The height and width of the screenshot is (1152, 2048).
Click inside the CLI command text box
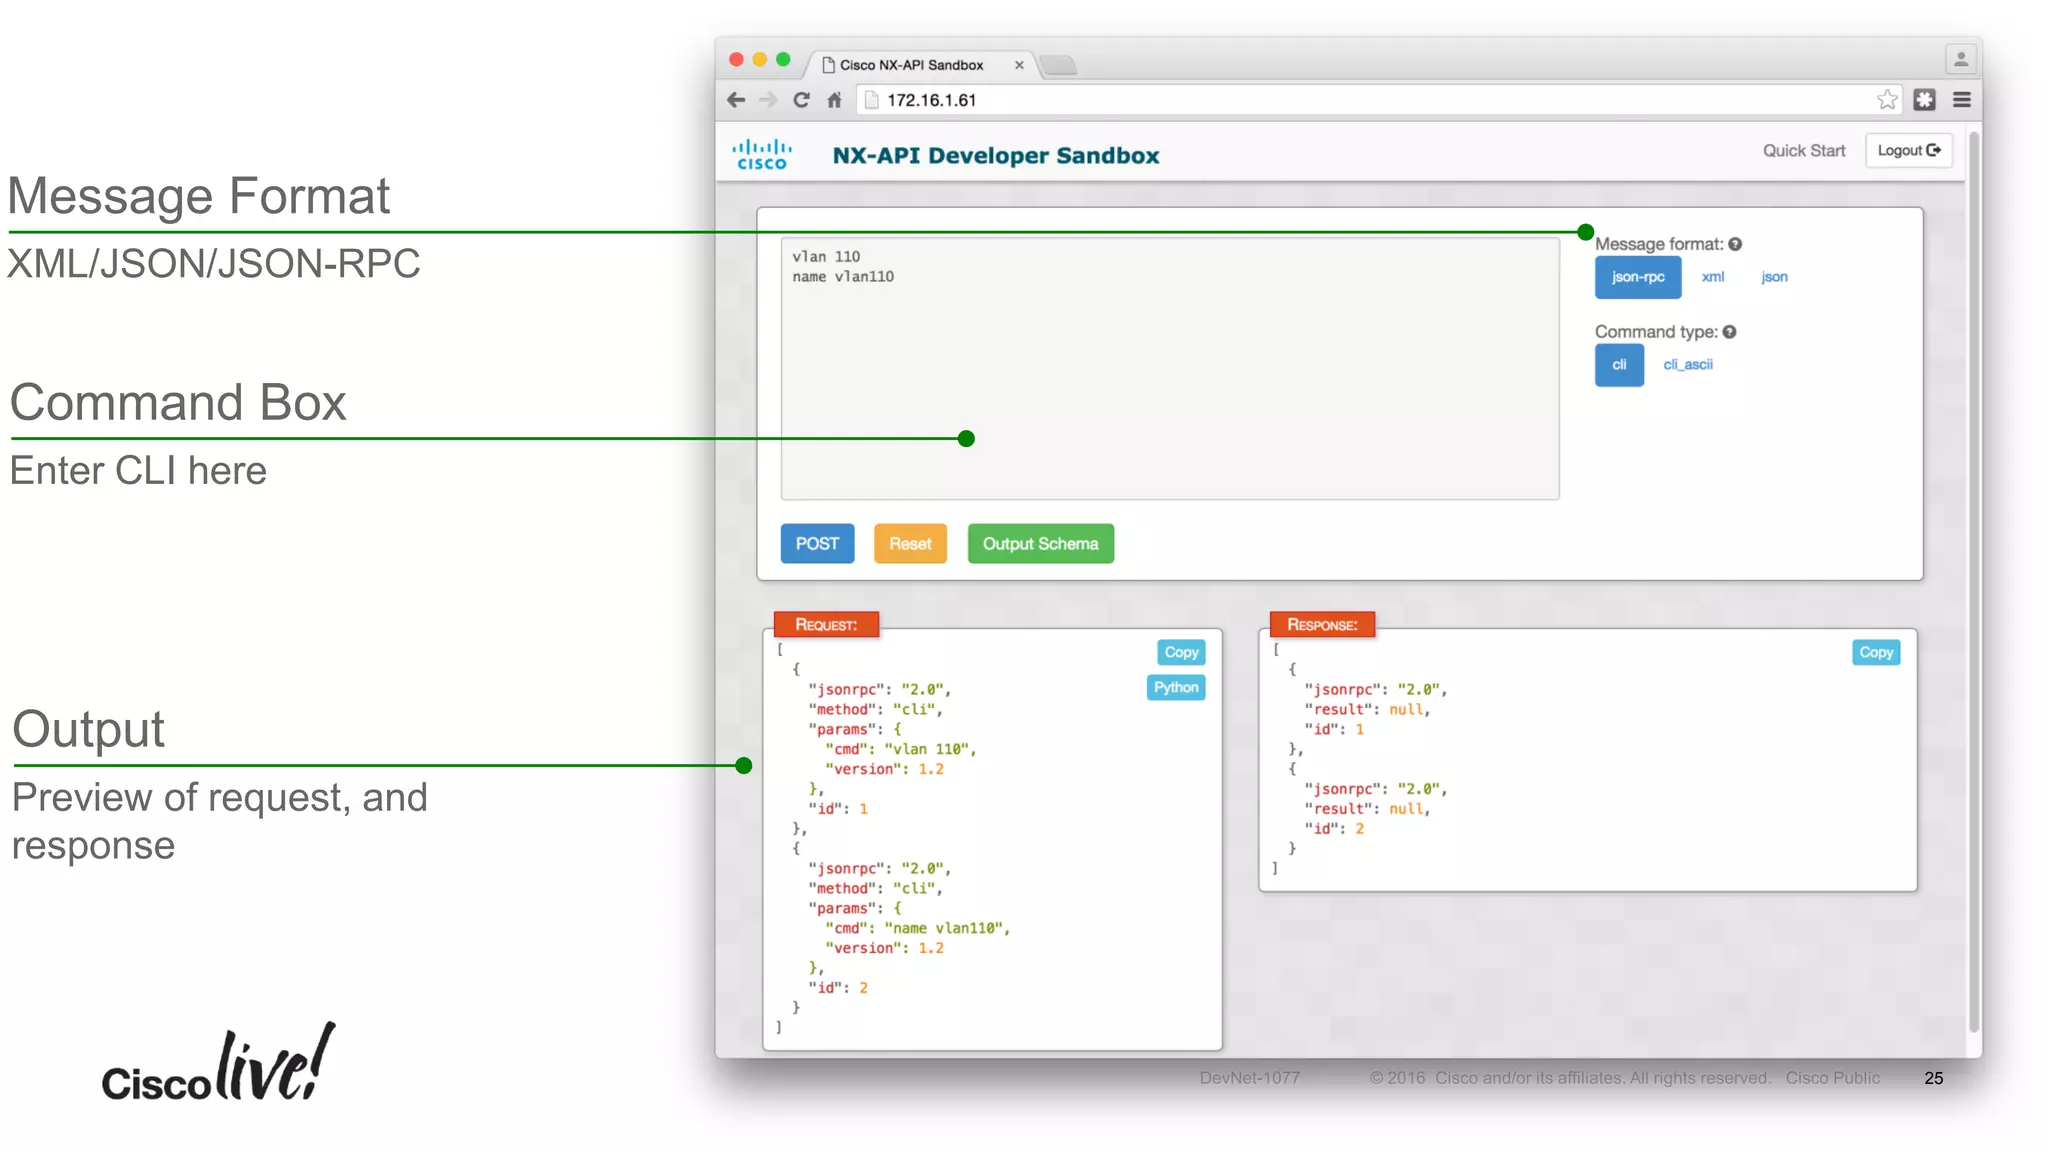coord(1168,370)
